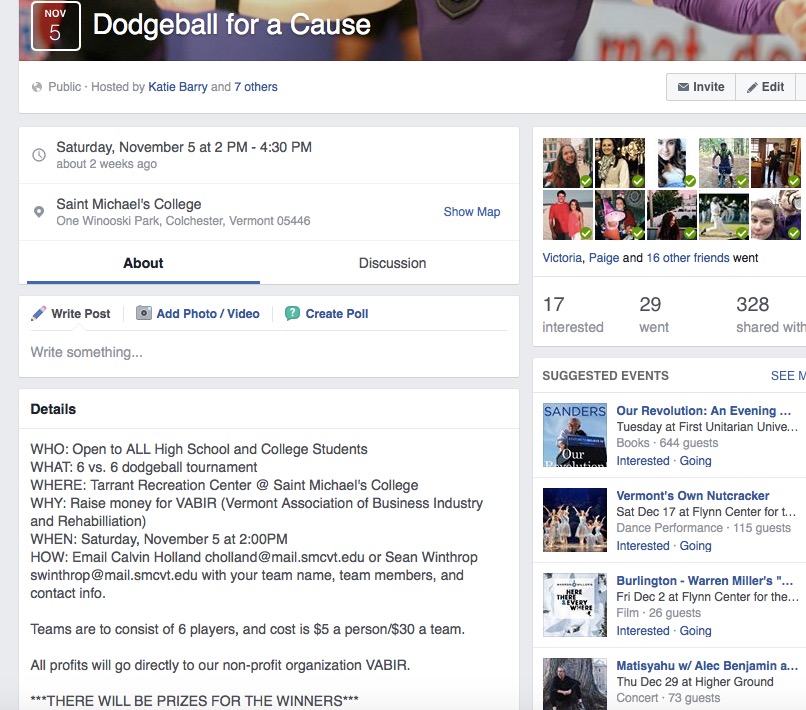Click Show Map link
This screenshot has width=806, height=710.
[x=472, y=212]
